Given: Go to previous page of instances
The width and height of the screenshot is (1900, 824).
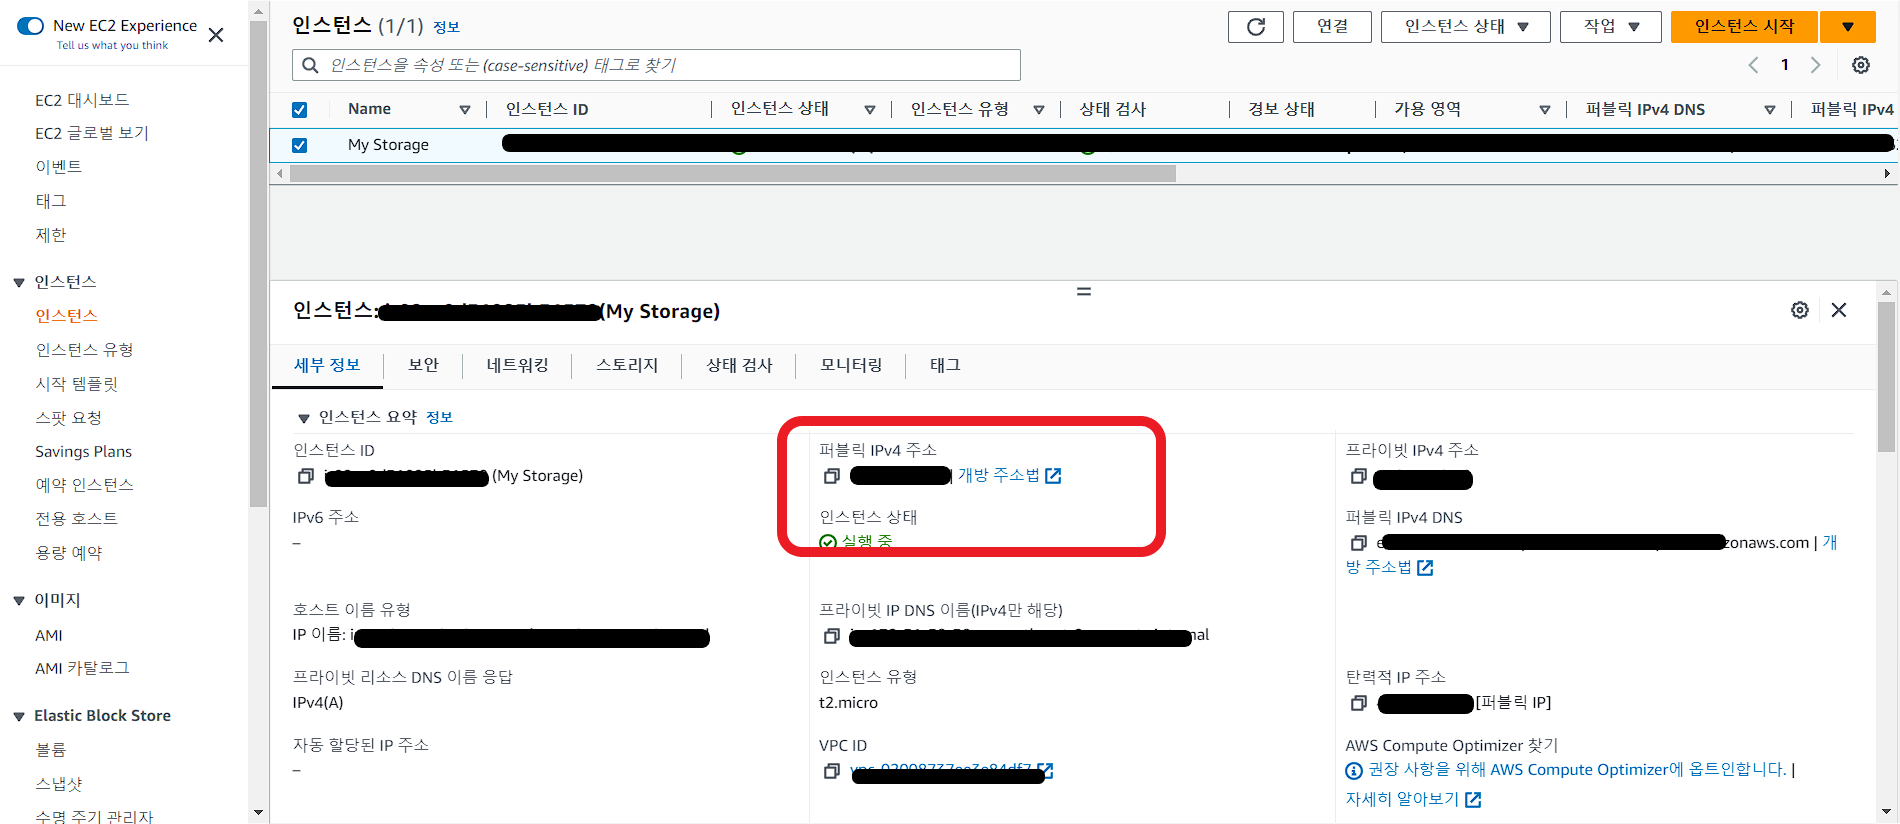Looking at the screenshot, I should 1753,65.
